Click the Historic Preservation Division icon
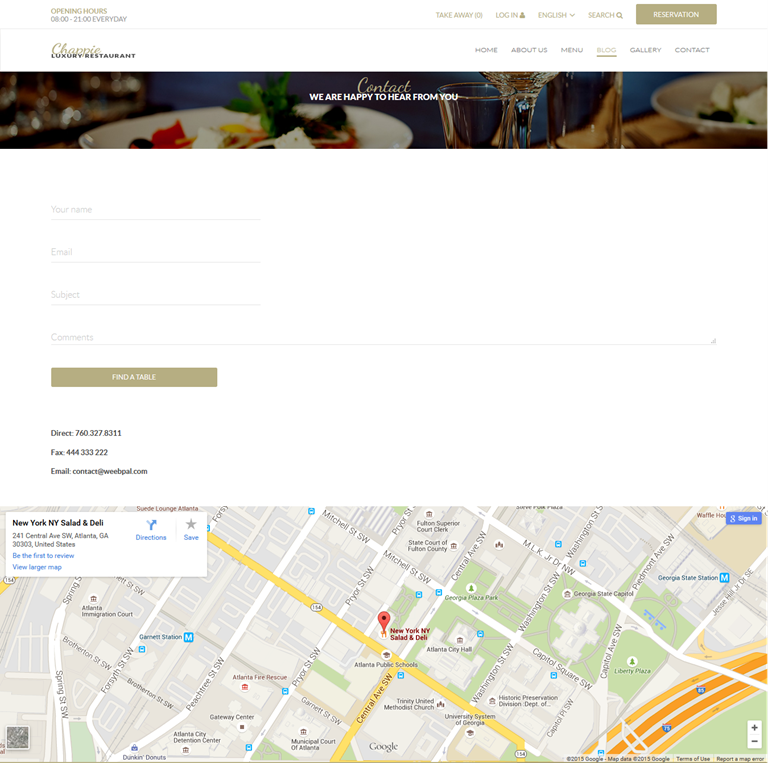 point(492,701)
